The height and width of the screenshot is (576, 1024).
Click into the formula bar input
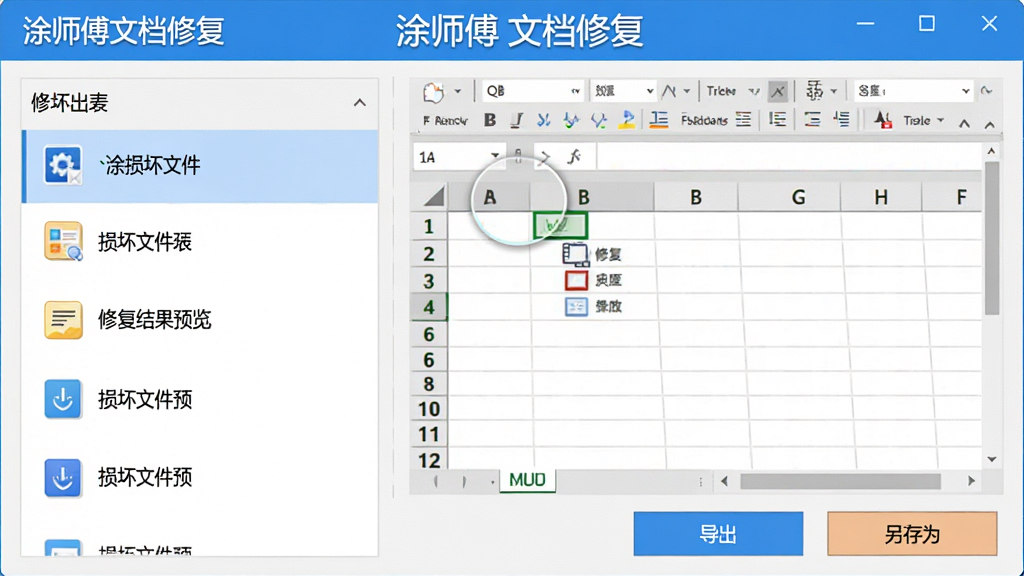(789, 157)
